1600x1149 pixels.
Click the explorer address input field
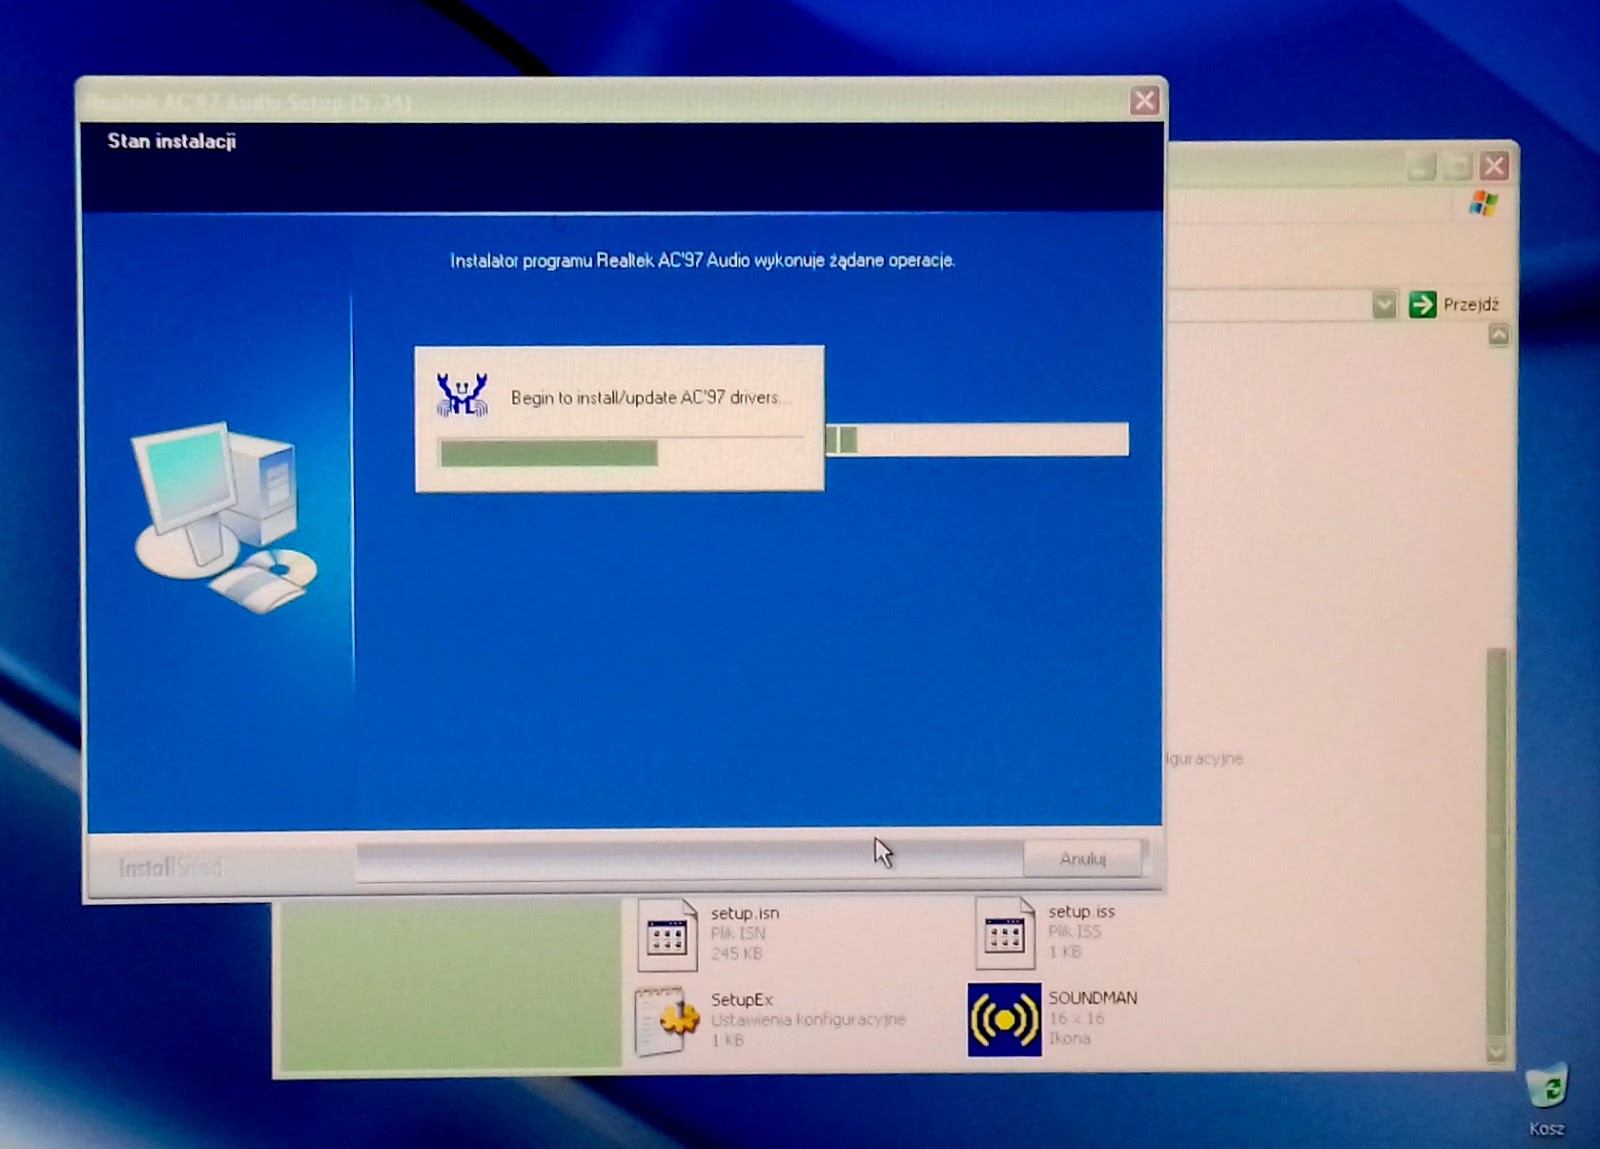coord(1280,304)
